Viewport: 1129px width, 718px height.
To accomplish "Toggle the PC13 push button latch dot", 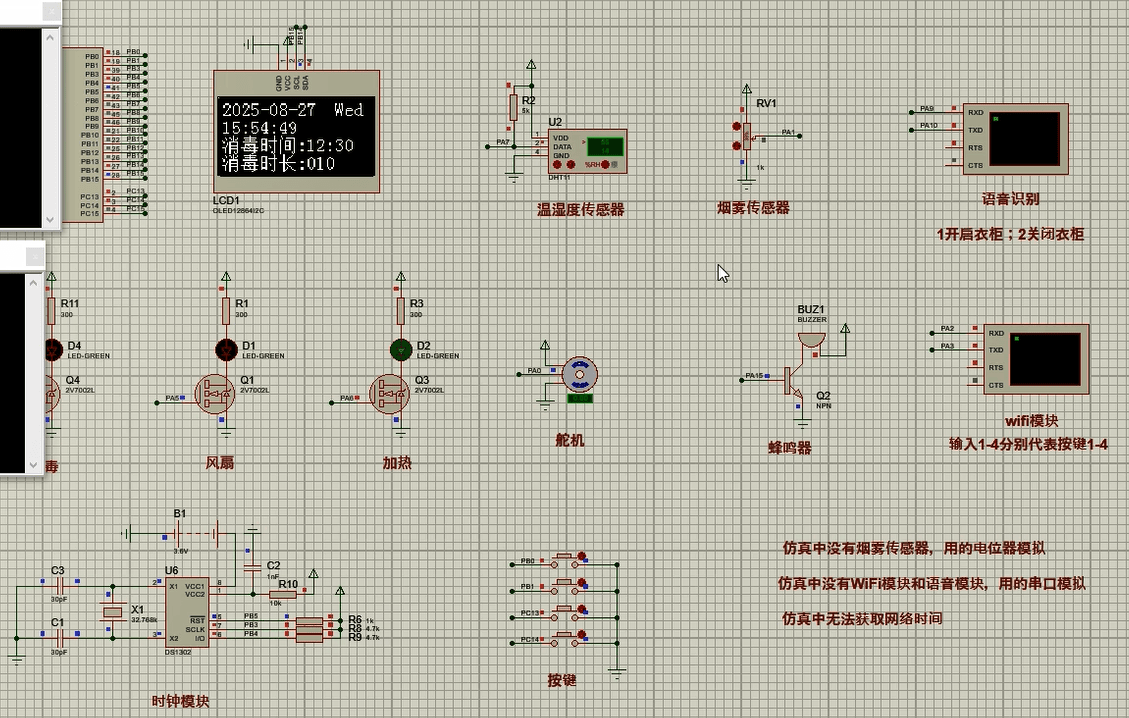I will click(583, 609).
